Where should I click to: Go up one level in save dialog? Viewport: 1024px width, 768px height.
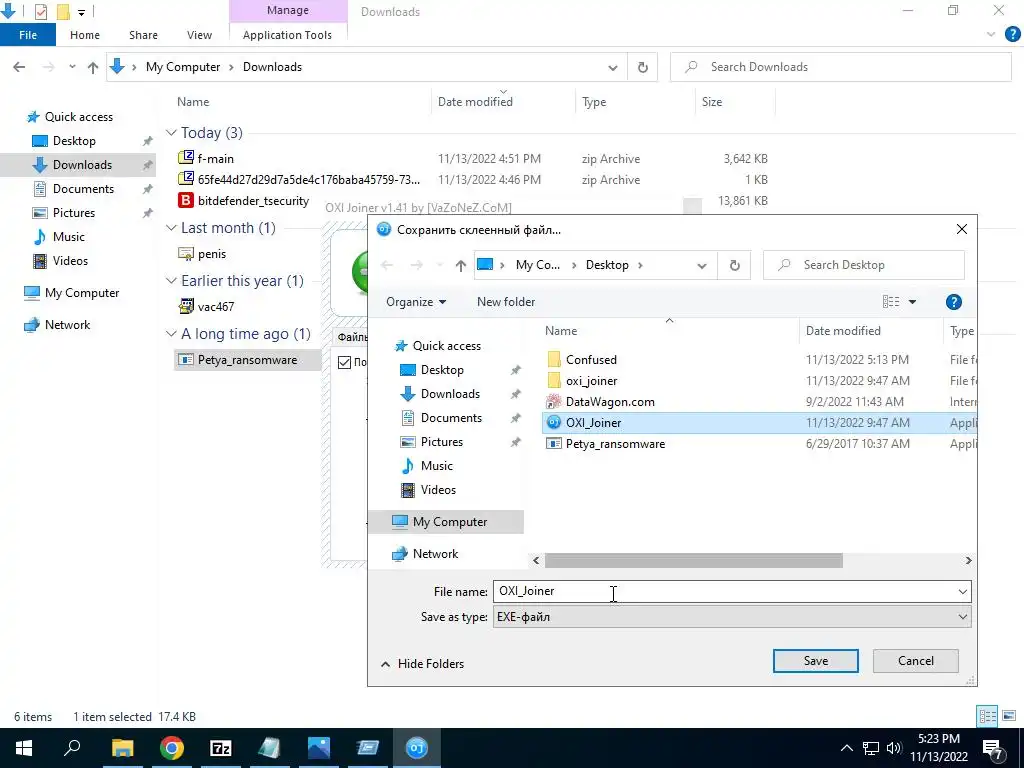click(461, 265)
